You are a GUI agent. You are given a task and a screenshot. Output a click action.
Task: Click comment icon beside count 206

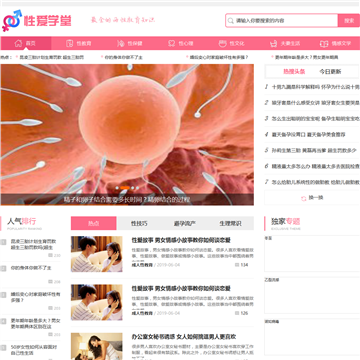[50, 282]
